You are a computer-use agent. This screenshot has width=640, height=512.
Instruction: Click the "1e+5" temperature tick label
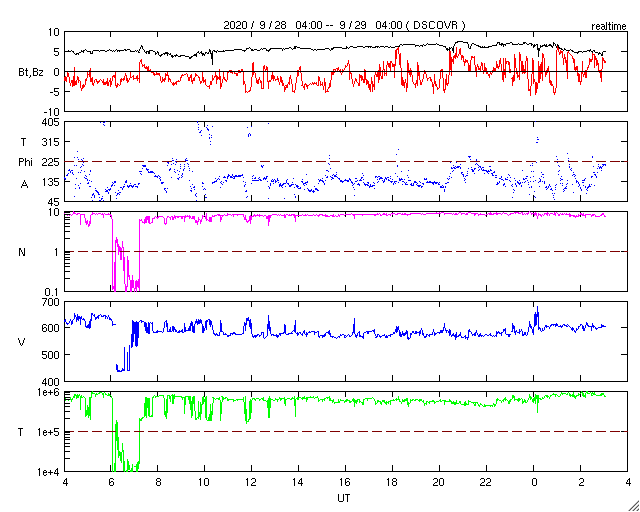pos(49,432)
